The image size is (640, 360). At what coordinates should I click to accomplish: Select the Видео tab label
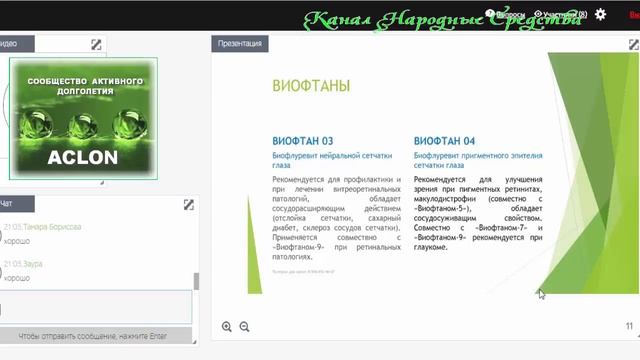(16, 44)
